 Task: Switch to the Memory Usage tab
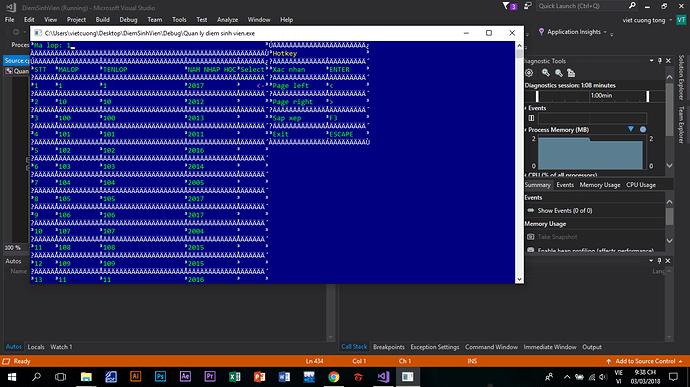[x=599, y=185]
